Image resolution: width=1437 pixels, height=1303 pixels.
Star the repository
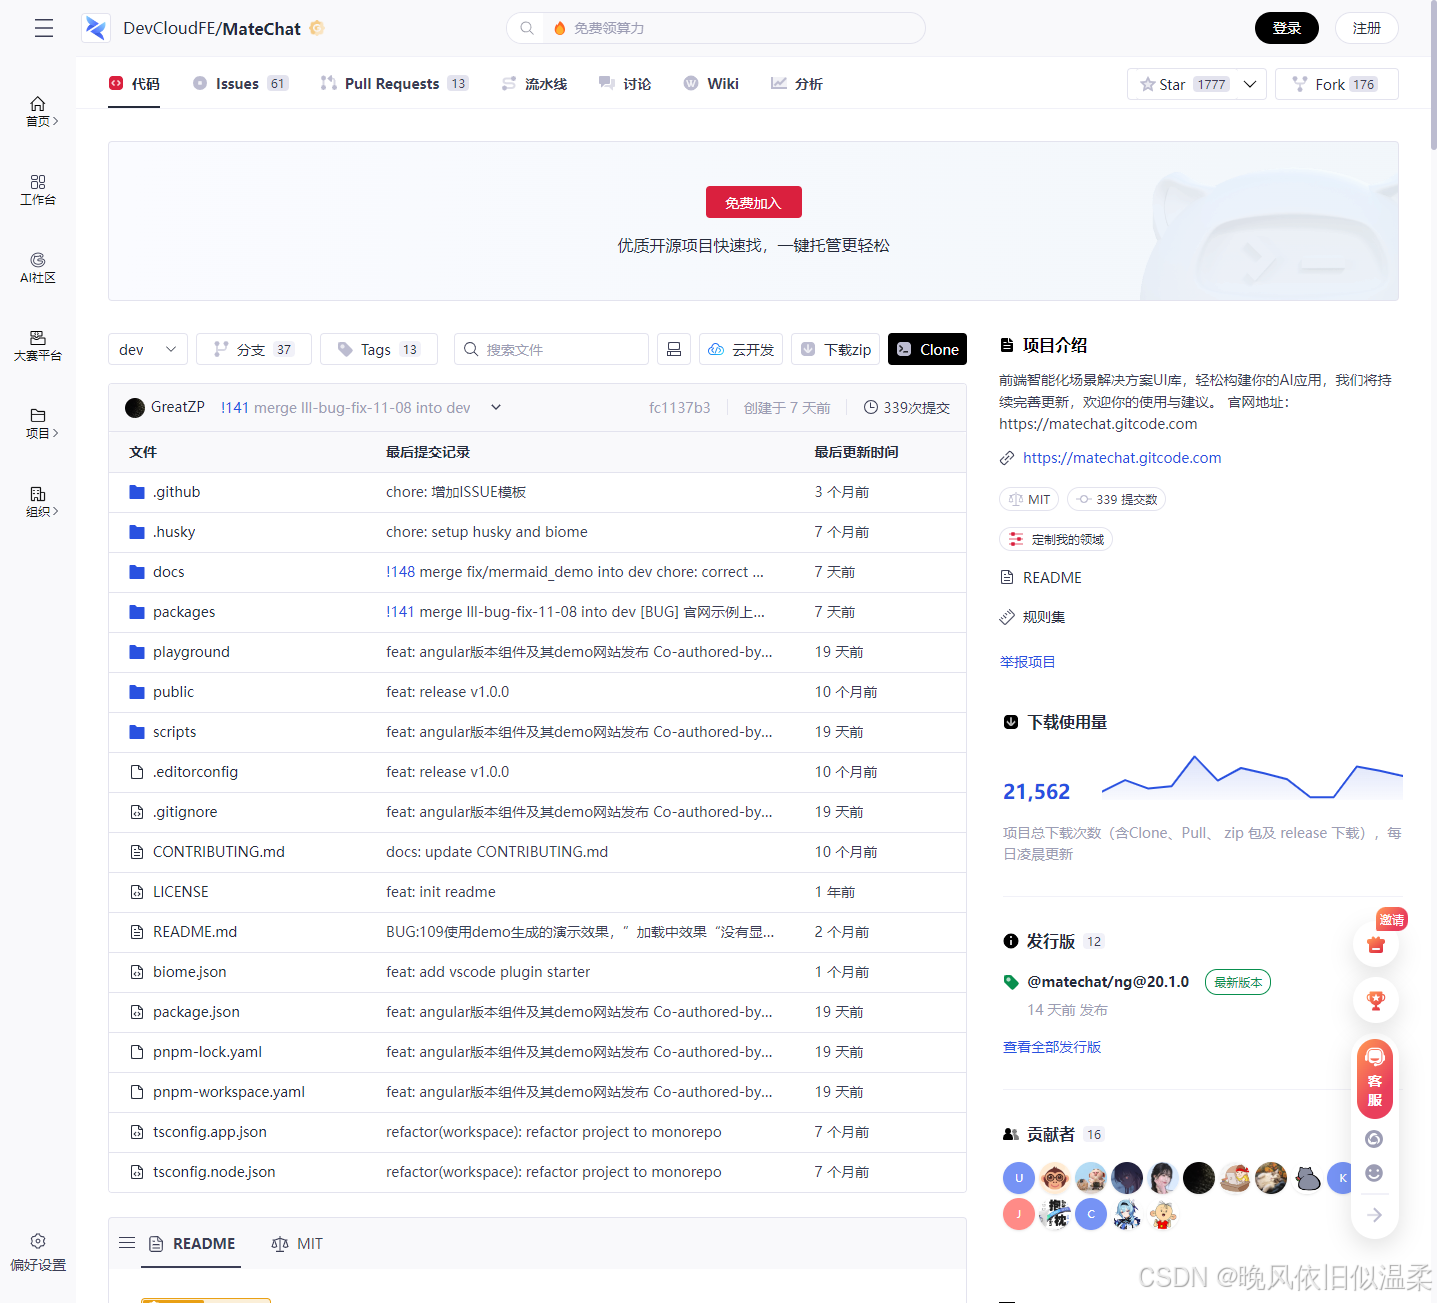[x=1183, y=84]
